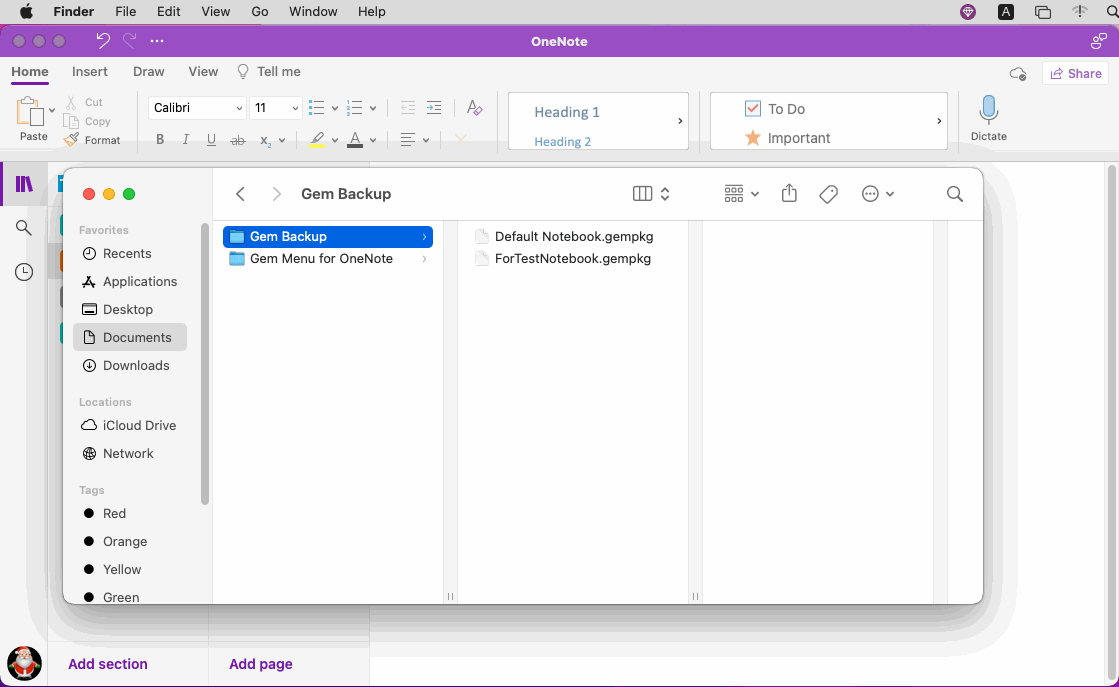Image resolution: width=1119 pixels, height=687 pixels.
Task: Switch to the Insert ribbon tab
Action: click(90, 71)
